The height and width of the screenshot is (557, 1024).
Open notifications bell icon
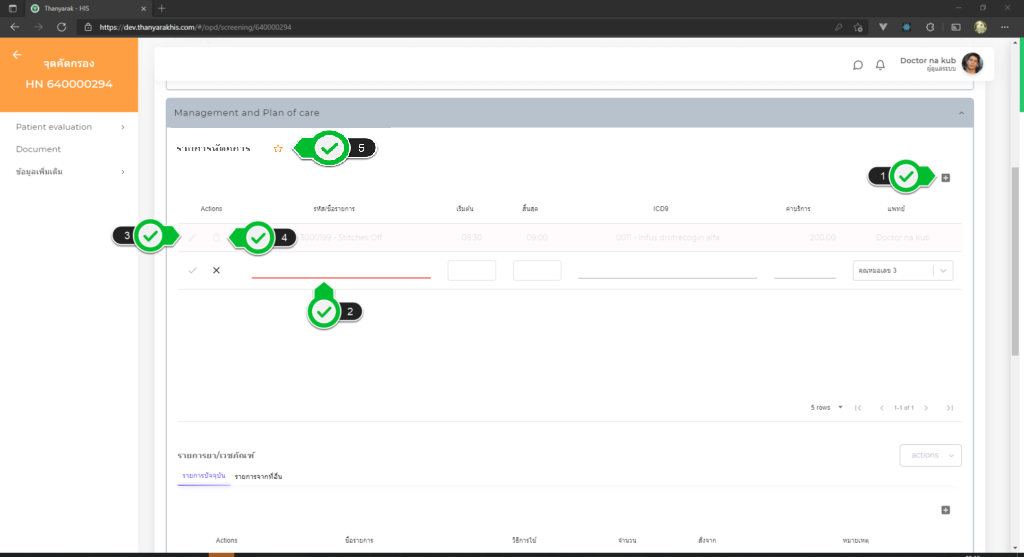[x=880, y=65]
